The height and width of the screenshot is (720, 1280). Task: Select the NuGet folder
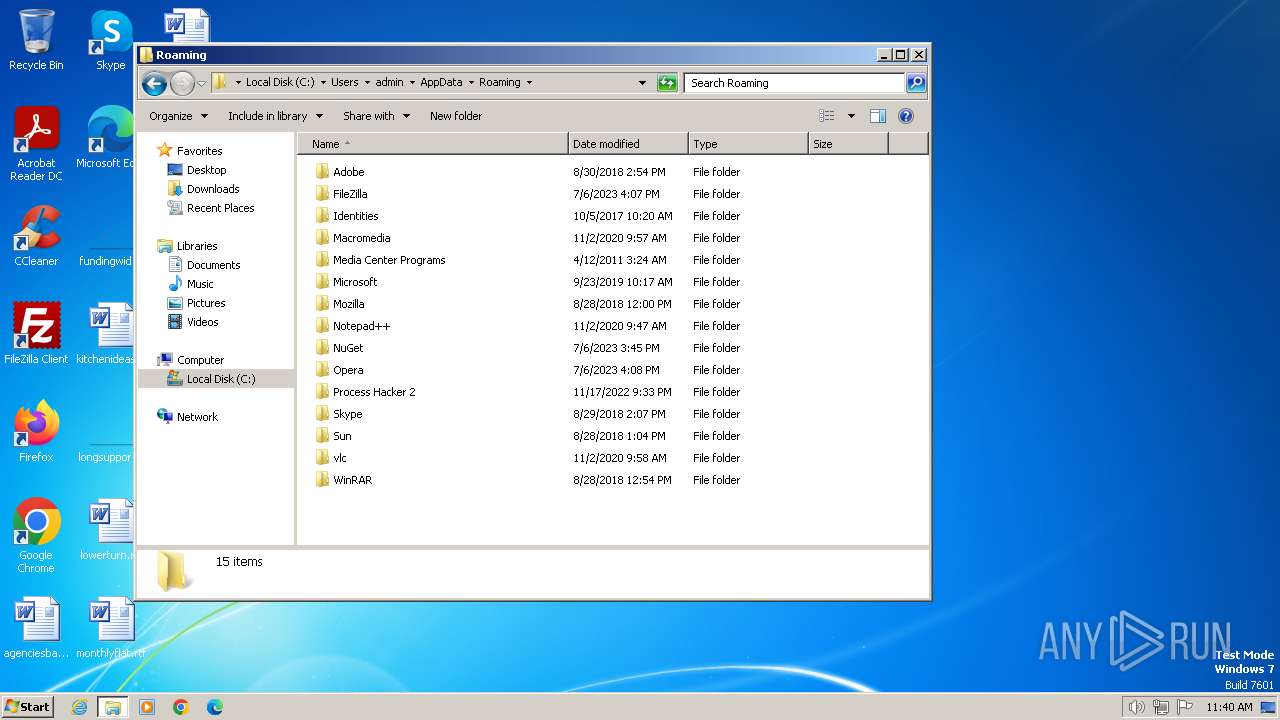(x=348, y=348)
